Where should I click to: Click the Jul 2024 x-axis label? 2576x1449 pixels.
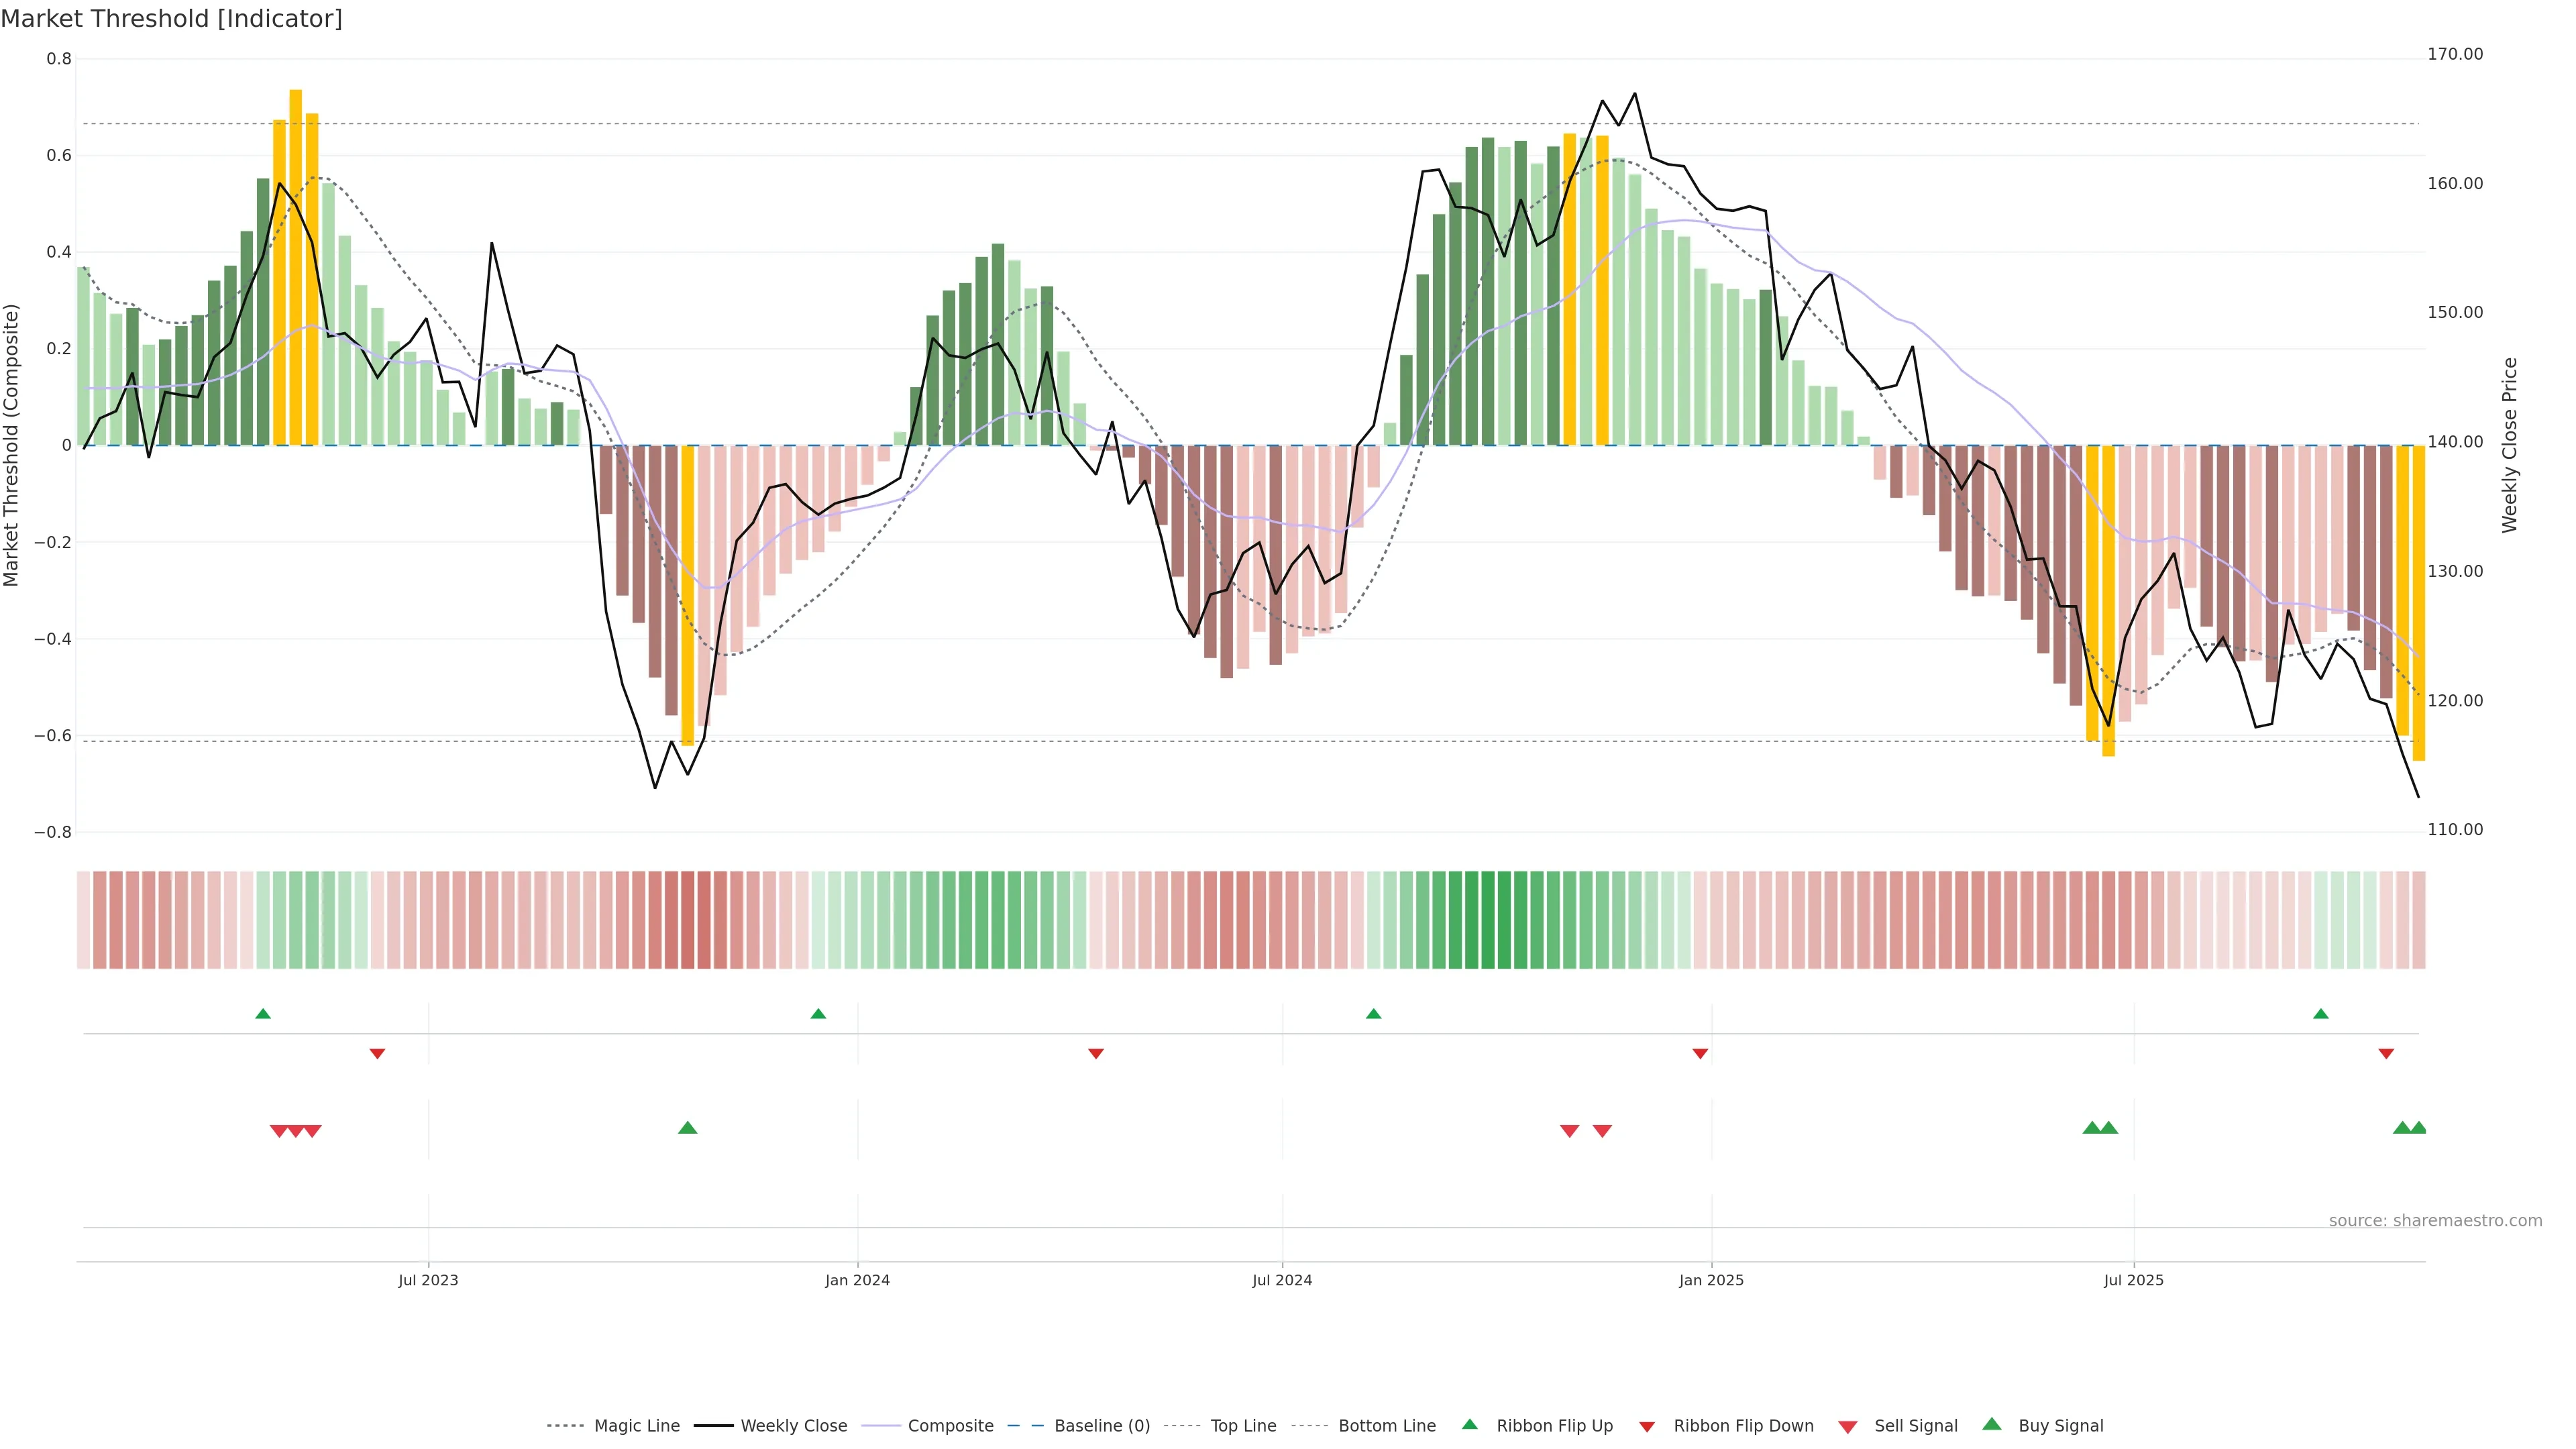[x=1282, y=1280]
